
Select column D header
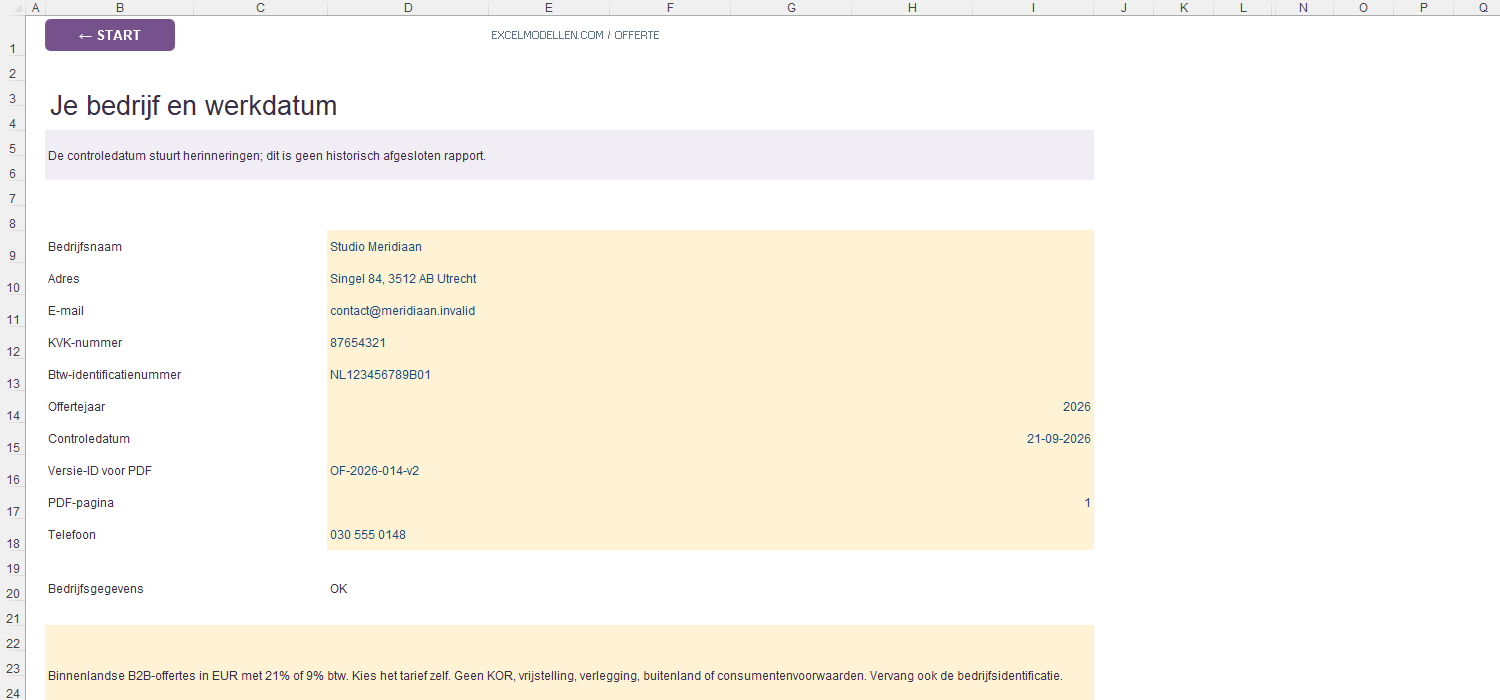tap(408, 8)
